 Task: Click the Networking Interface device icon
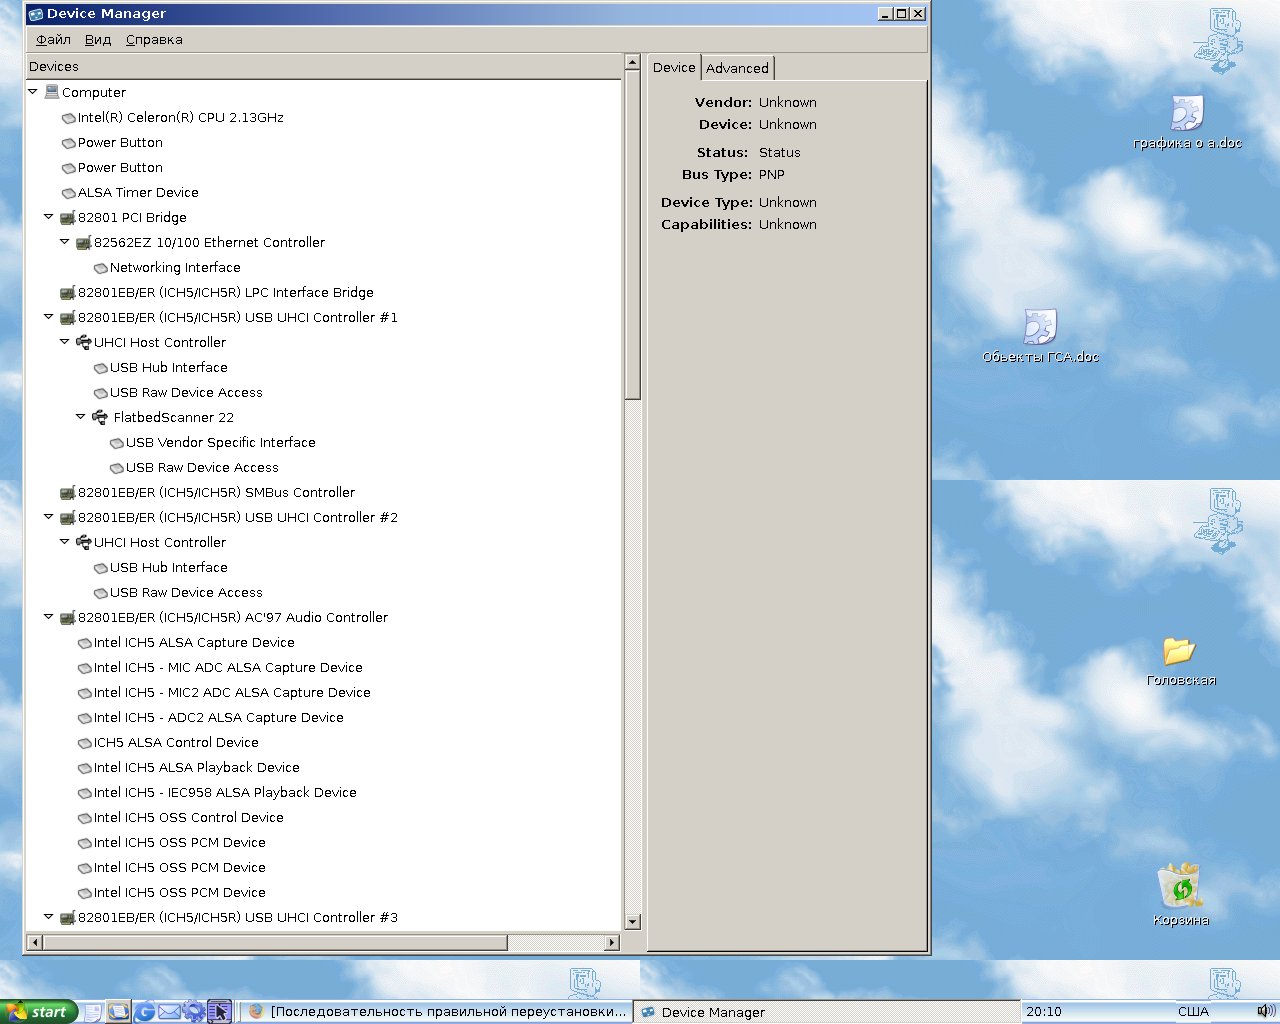pos(100,268)
